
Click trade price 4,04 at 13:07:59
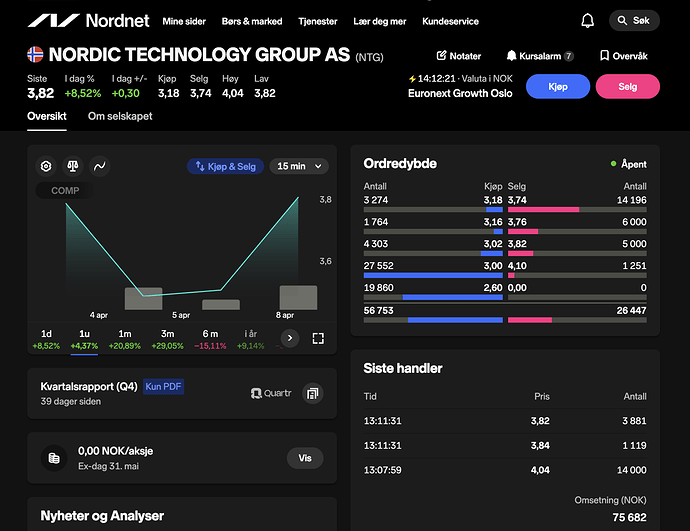(540, 470)
